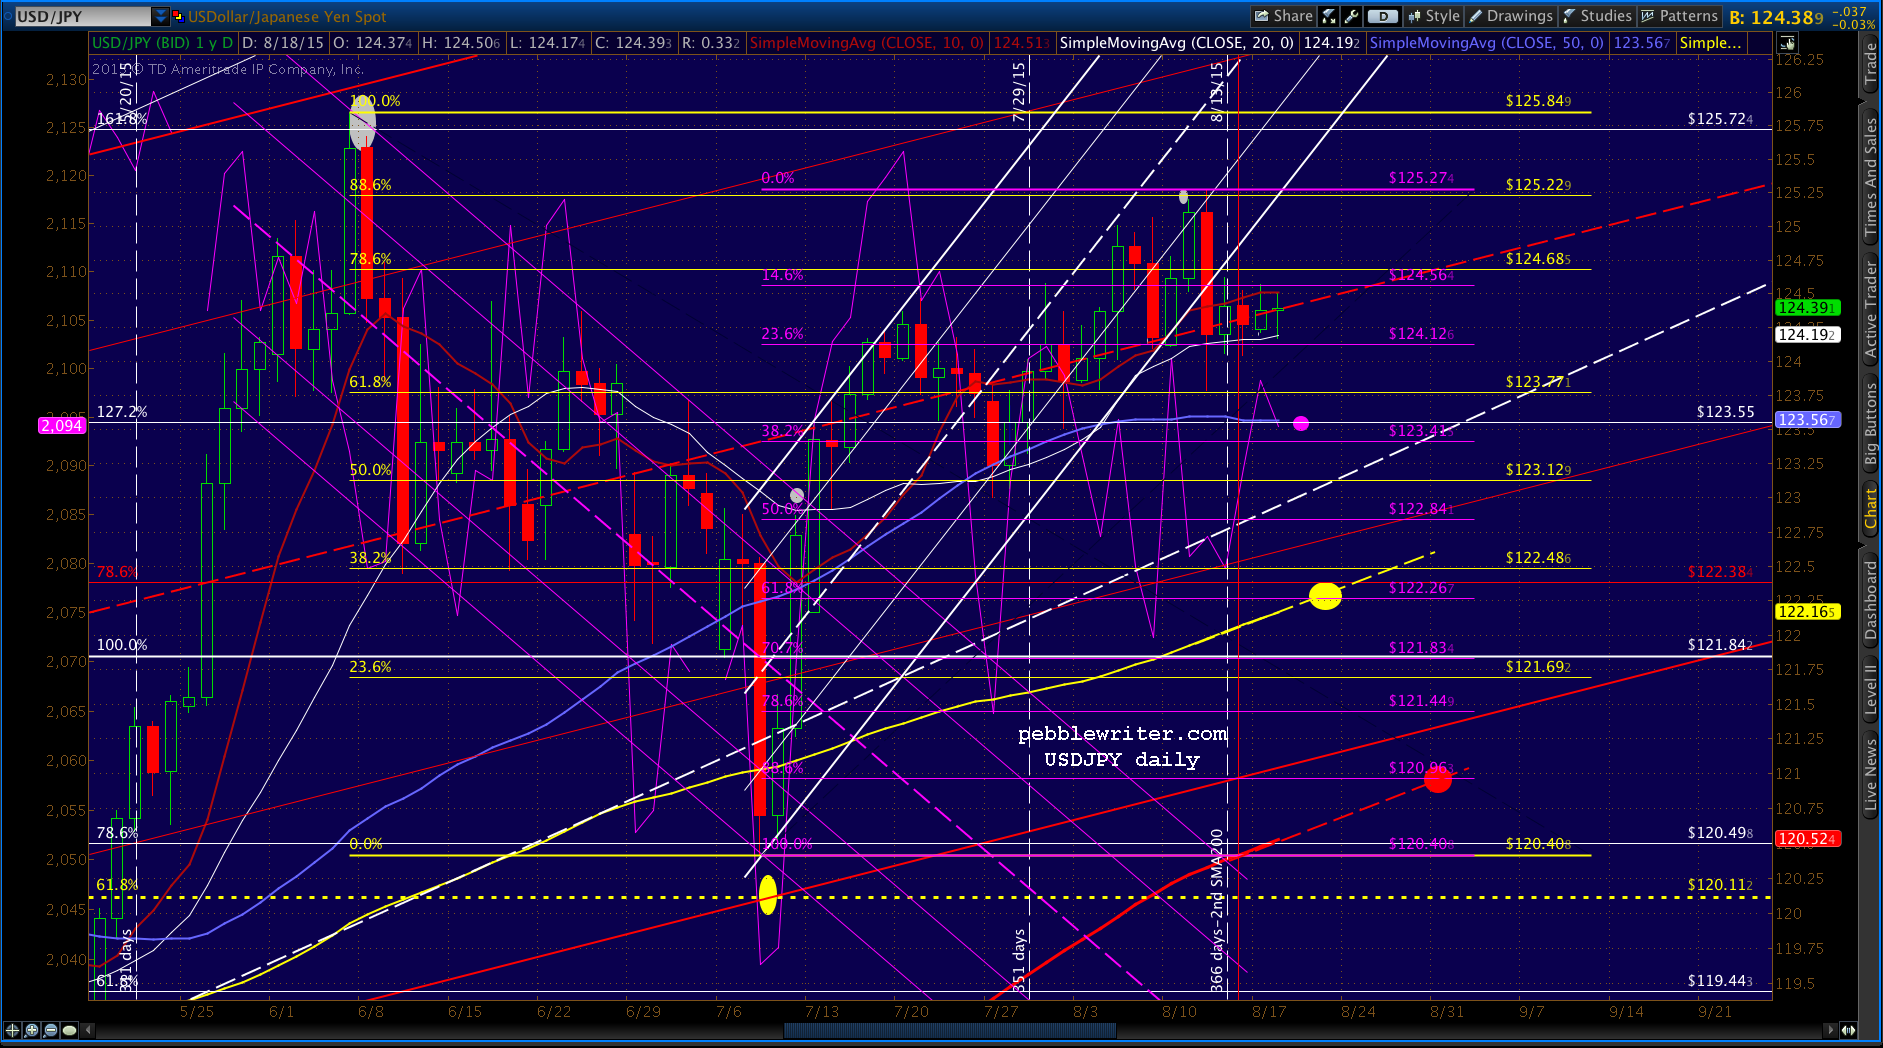Click the B: 124.389 bid quote

(x=1776, y=17)
